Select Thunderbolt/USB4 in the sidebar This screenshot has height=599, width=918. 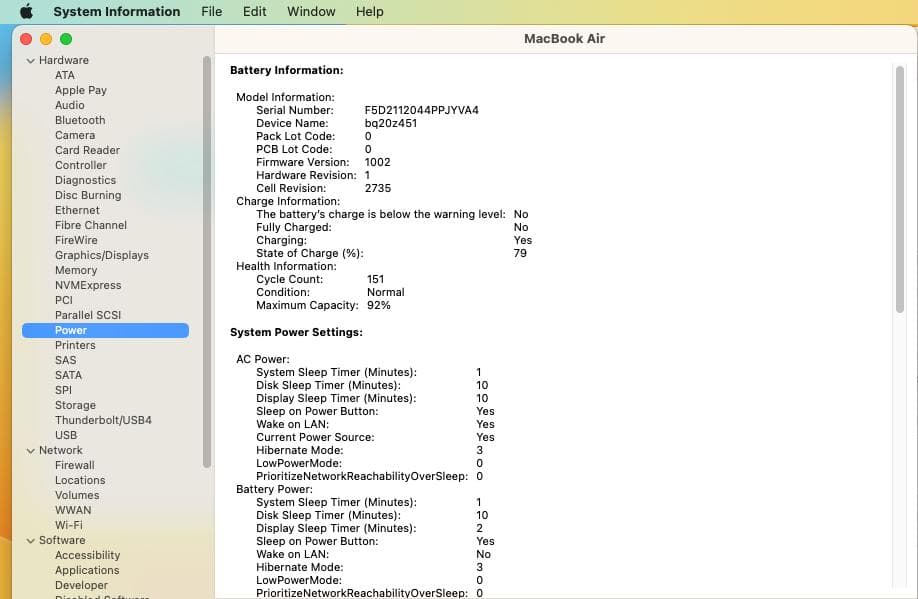pos(104,420)
